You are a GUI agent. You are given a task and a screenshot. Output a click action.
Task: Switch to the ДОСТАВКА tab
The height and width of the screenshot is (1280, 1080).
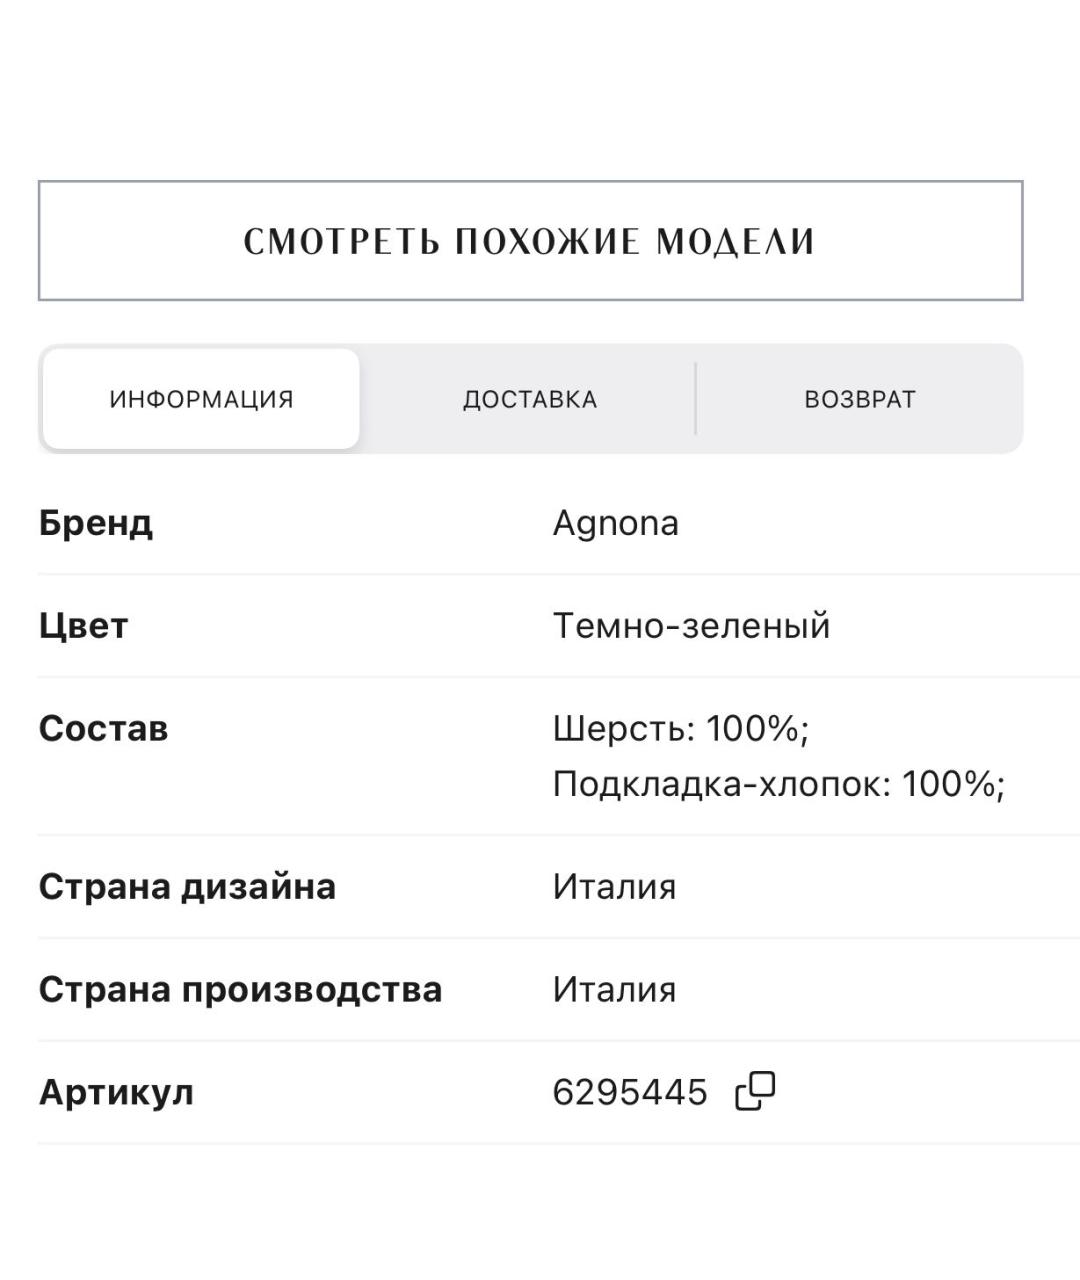coord(528,398)
